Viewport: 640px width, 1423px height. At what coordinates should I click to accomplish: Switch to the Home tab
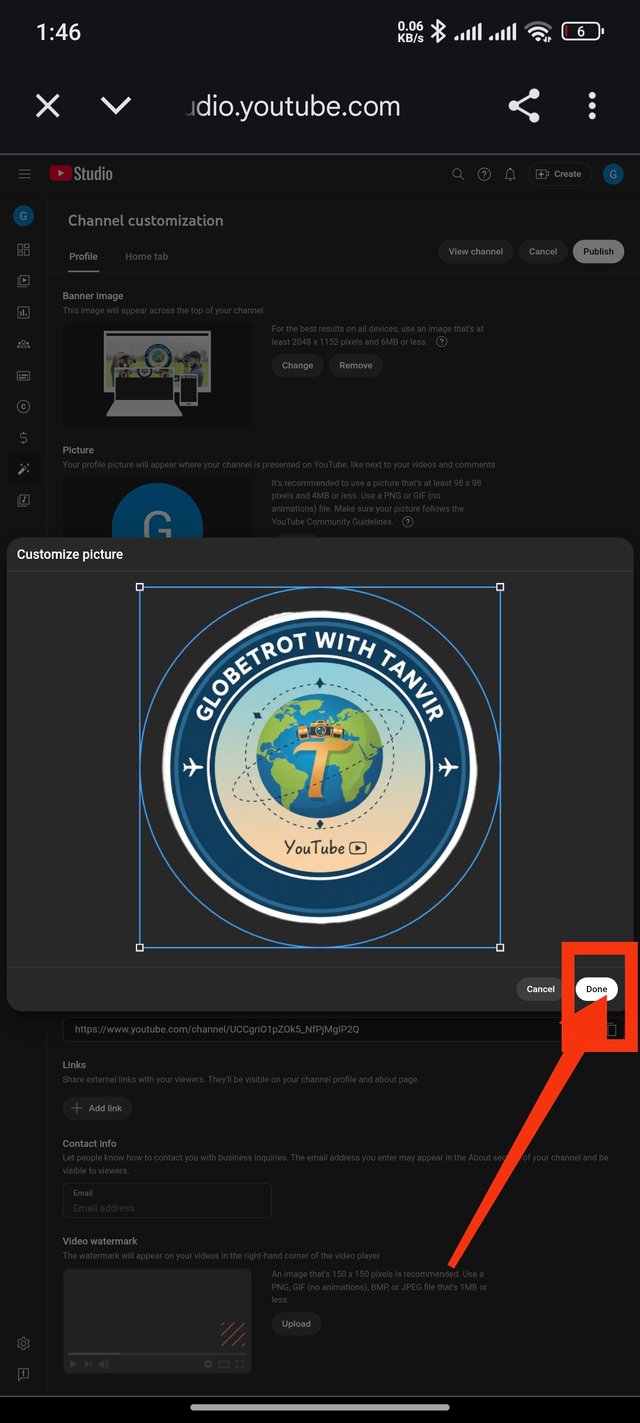click(146, 257)
